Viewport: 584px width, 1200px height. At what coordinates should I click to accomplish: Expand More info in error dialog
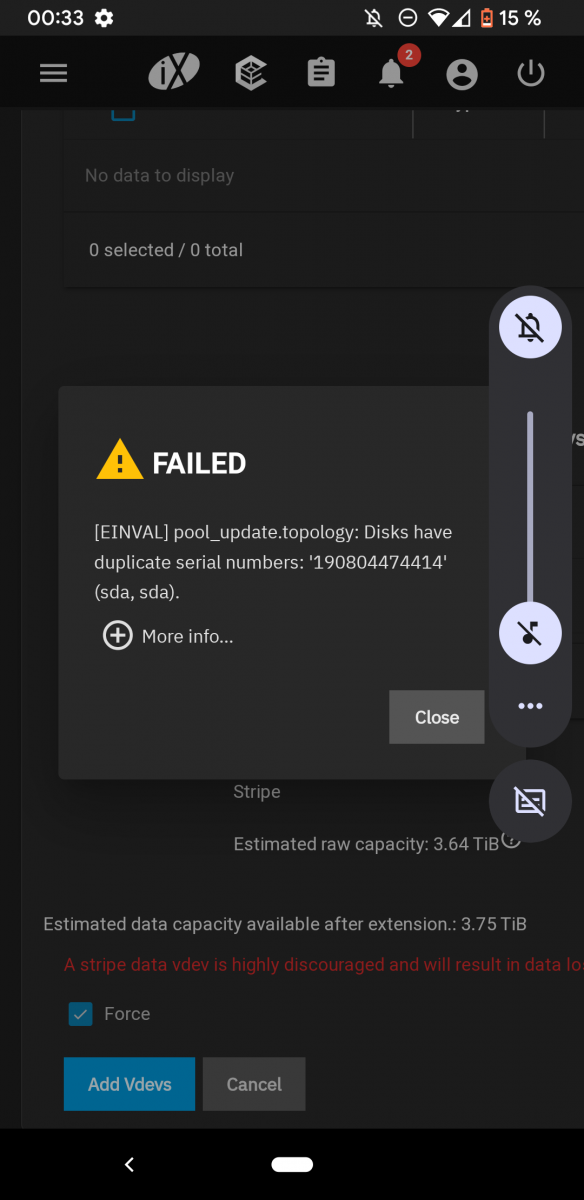click(x=168, y=636)
